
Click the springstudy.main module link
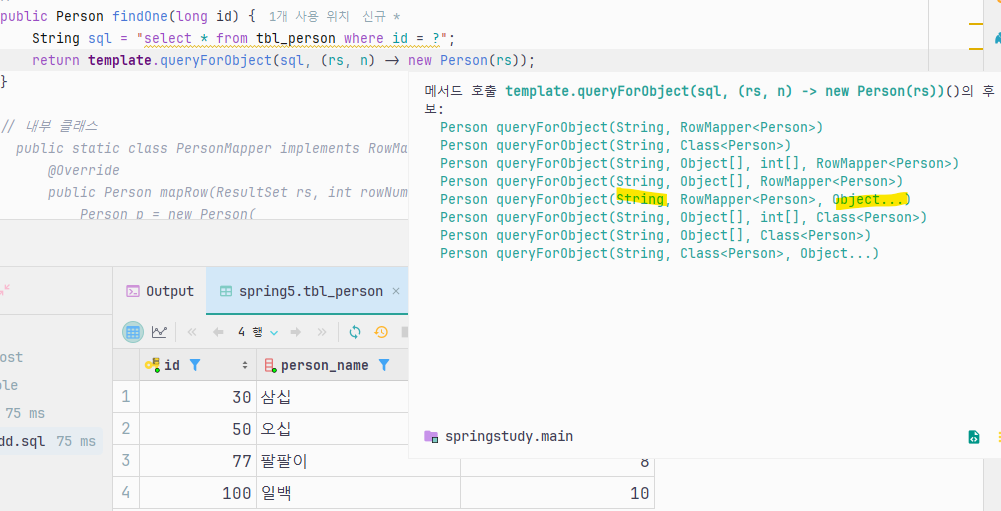click(x=509, y=437)
